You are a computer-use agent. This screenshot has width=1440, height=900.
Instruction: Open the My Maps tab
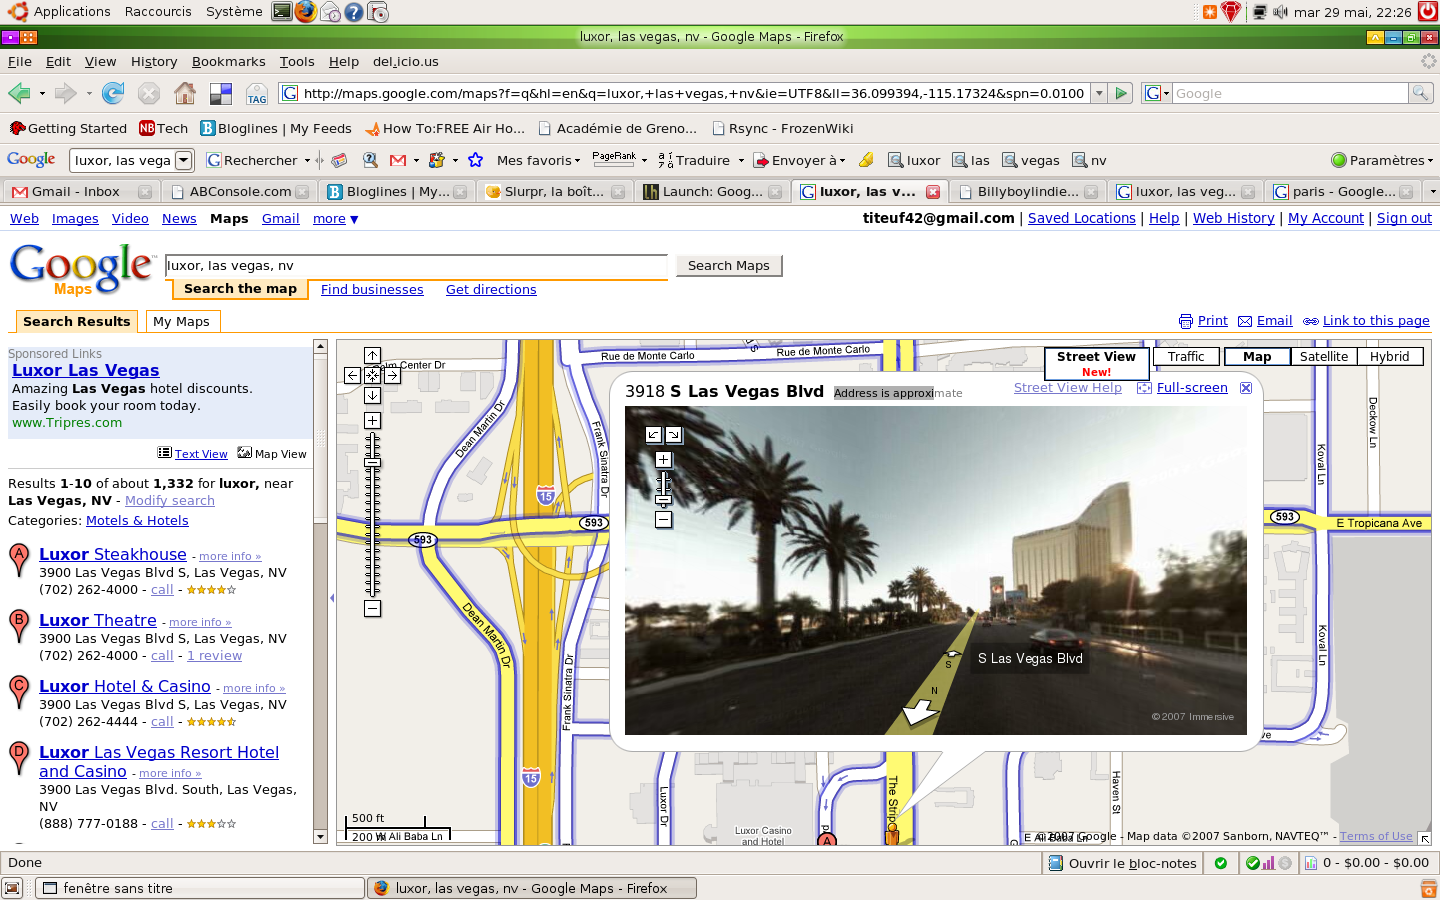[181, 321]
